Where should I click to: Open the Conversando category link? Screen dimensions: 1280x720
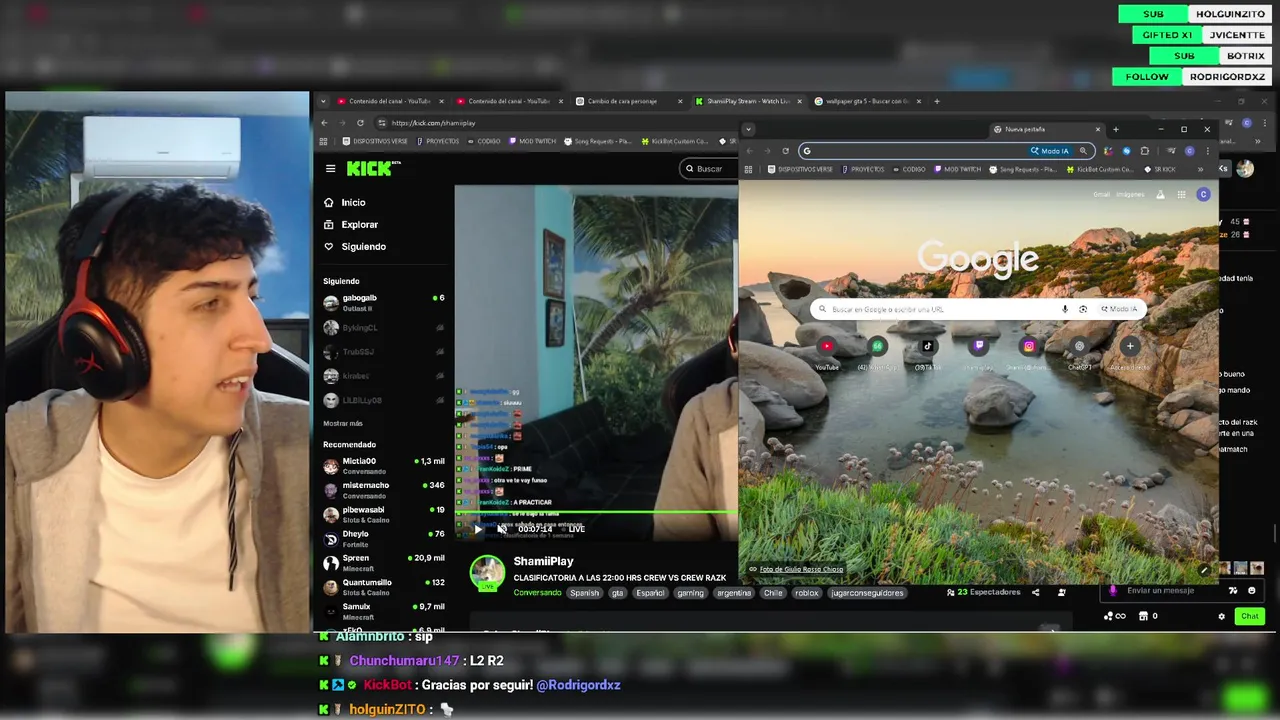click(x=537, y=593)
